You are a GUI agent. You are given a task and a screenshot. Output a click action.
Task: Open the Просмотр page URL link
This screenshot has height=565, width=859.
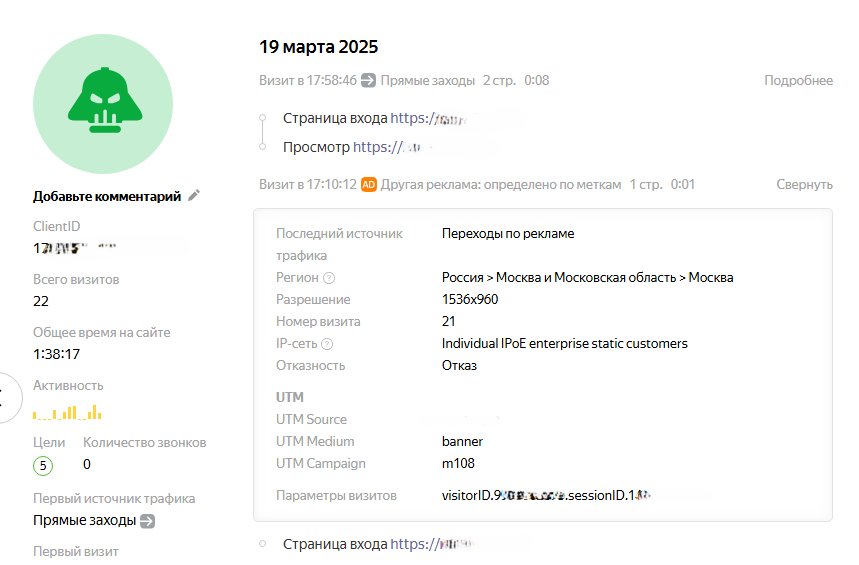coord(395,147)
